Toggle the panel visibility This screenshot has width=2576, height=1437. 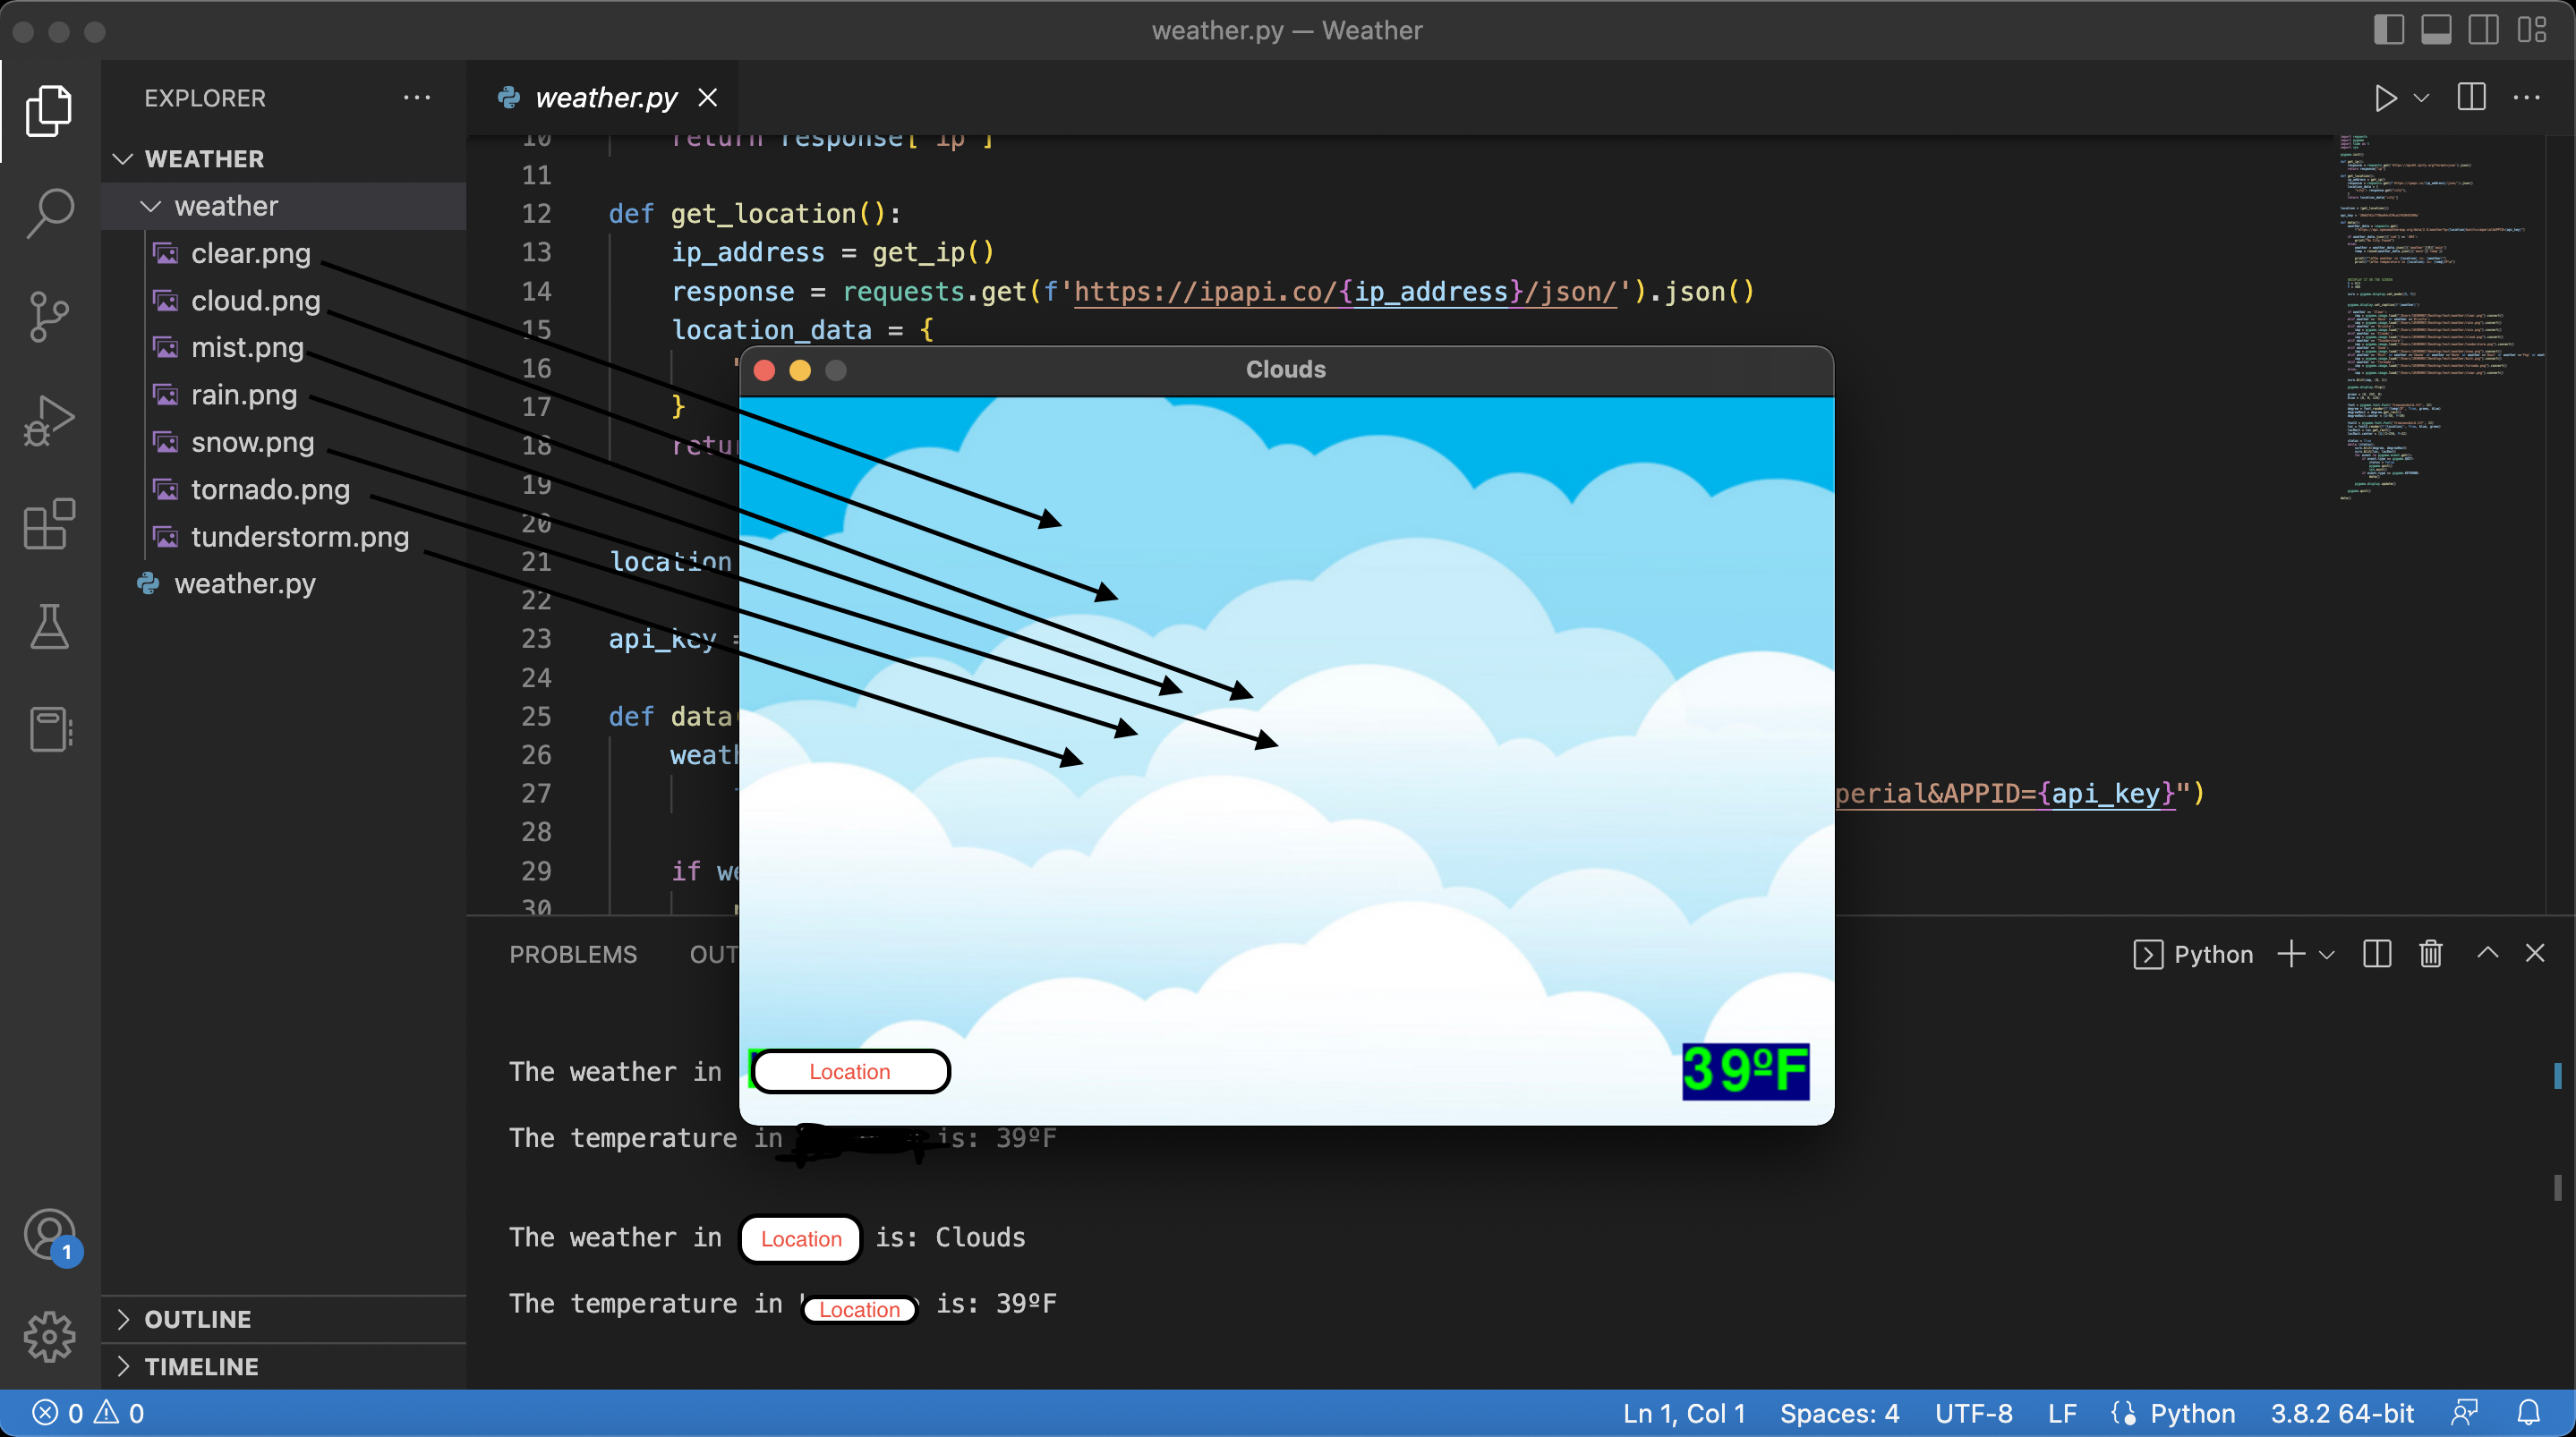[2436, 30]
